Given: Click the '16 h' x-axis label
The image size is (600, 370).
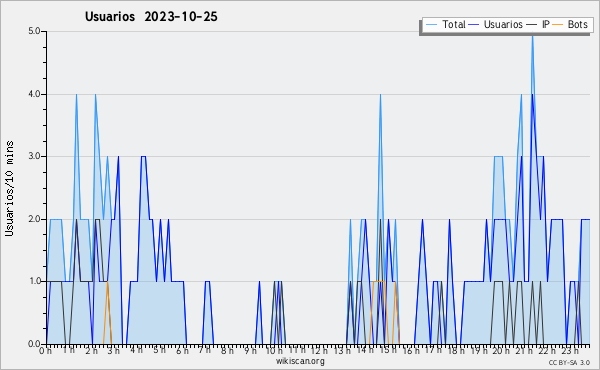Looking at the screenshot, I should pos(411,350).
